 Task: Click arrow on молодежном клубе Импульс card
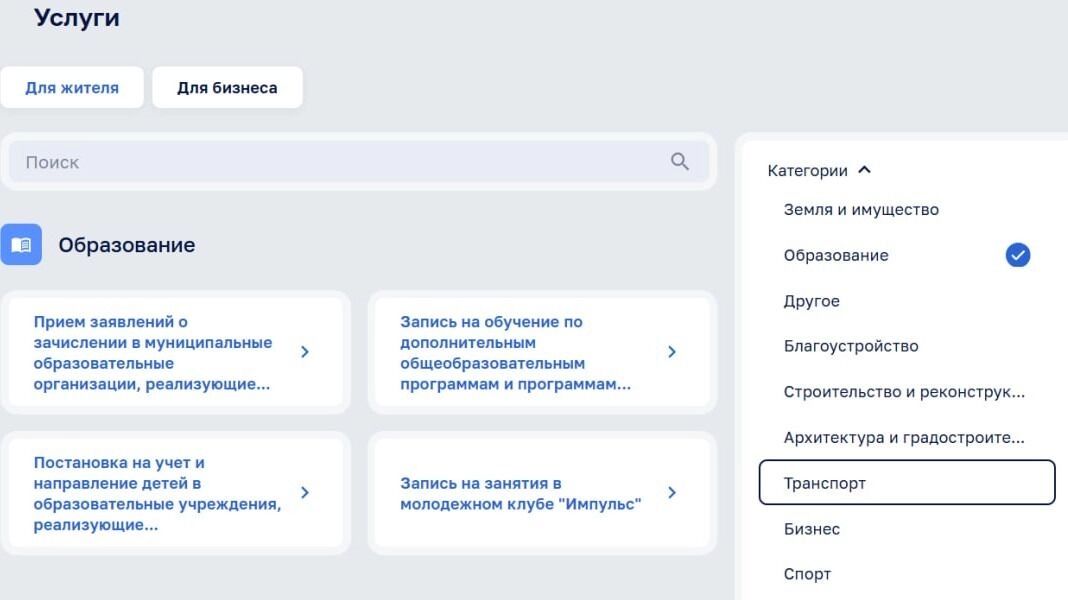click(672, 493)
